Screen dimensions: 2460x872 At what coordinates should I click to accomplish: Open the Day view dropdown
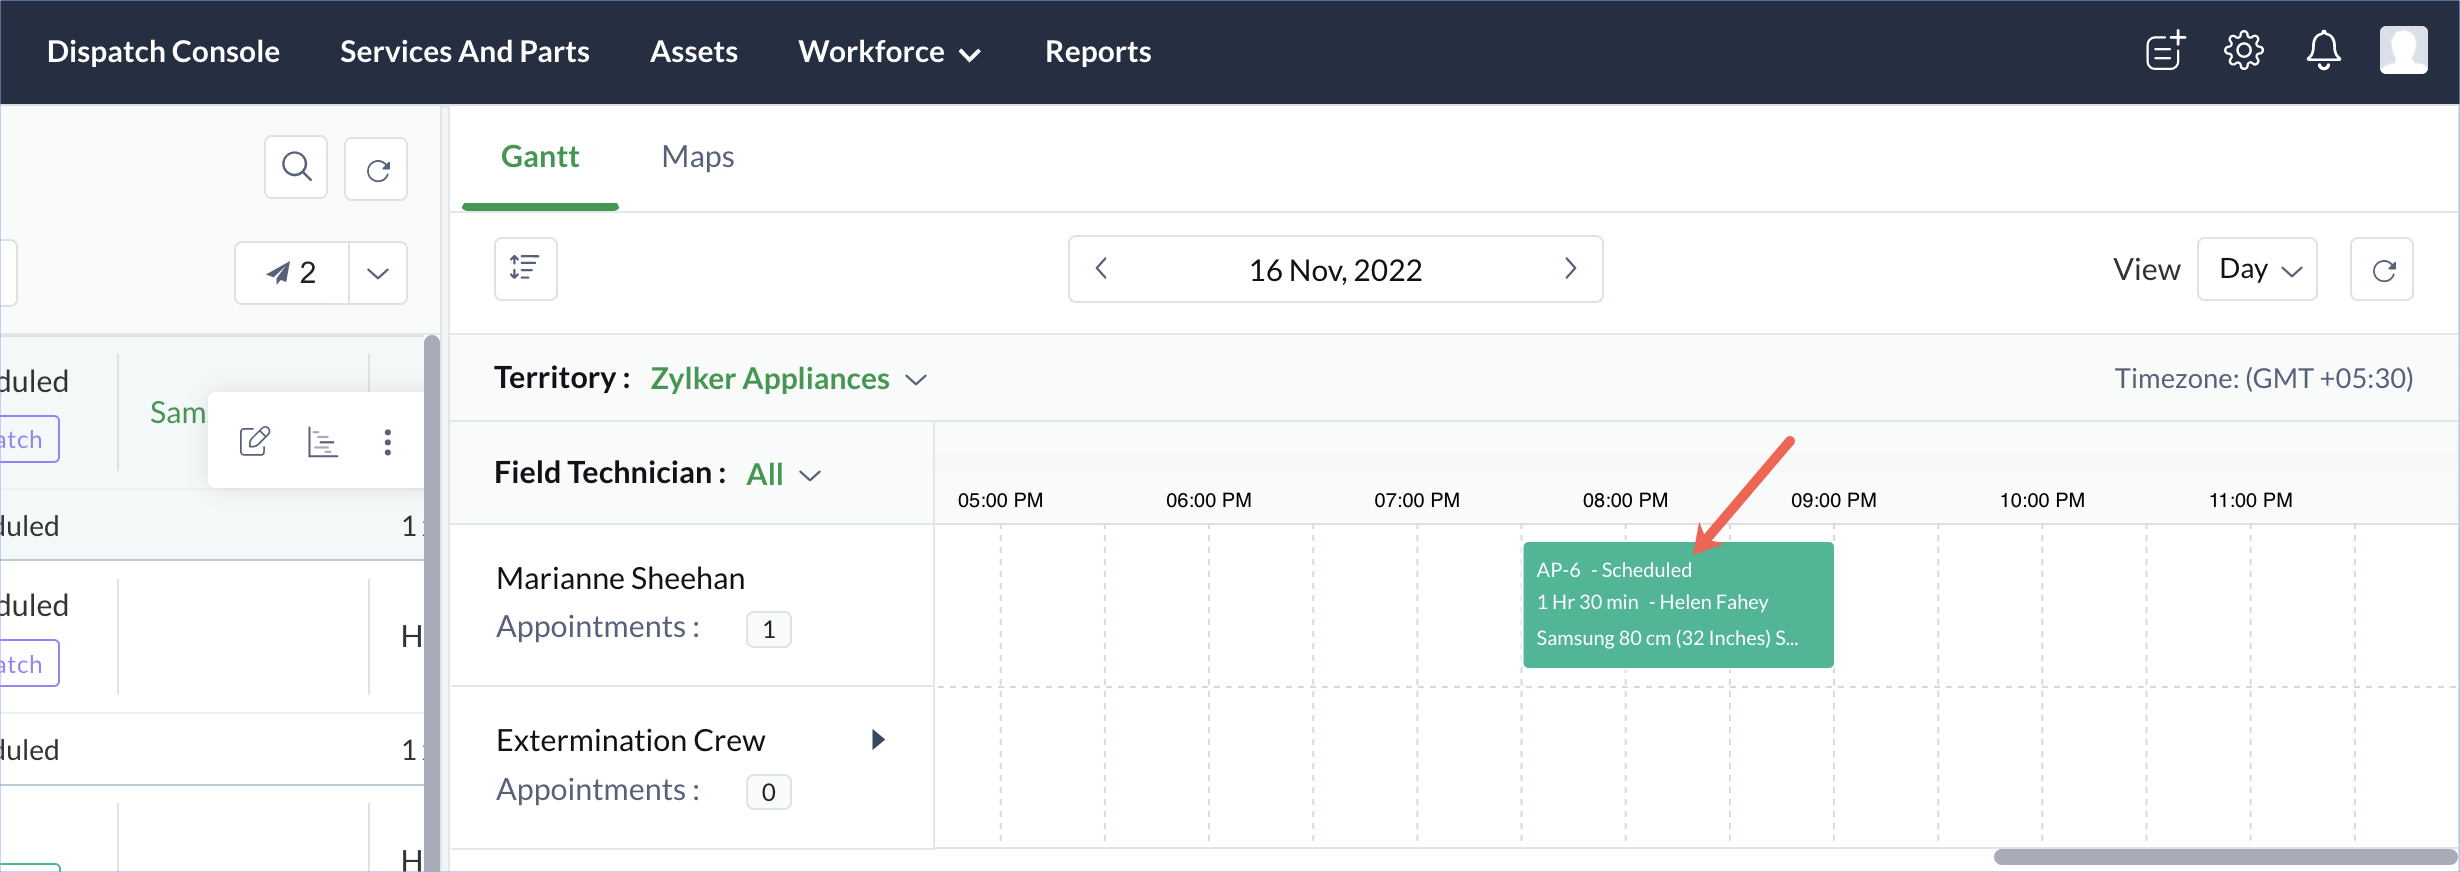[x=2257, y=269]
